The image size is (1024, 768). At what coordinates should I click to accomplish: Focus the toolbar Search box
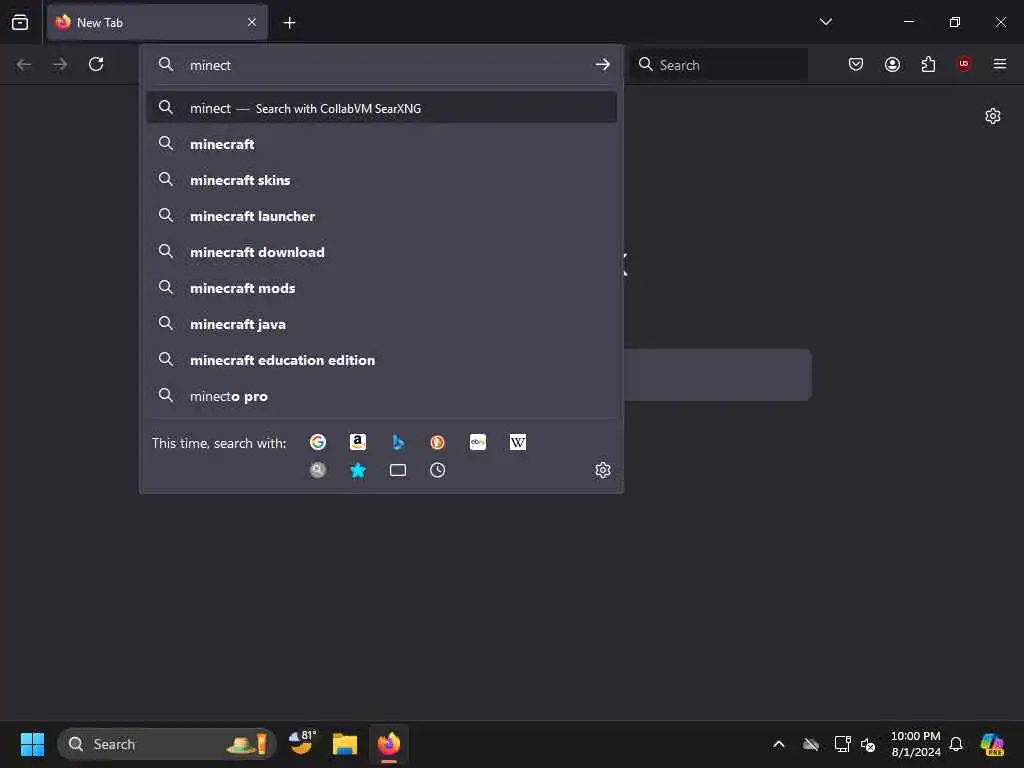pos(718,64)
